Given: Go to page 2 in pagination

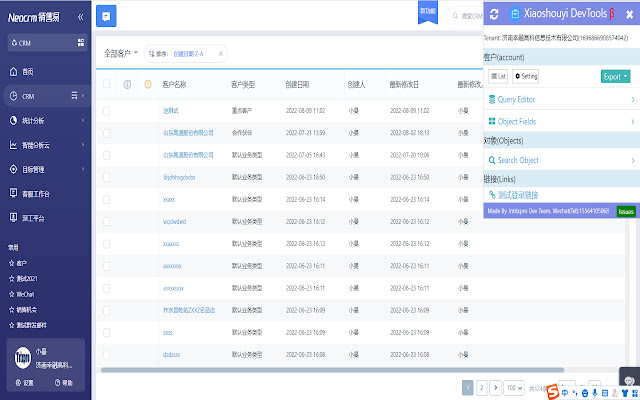Looking at the screenshot, I should pos(482,387).
